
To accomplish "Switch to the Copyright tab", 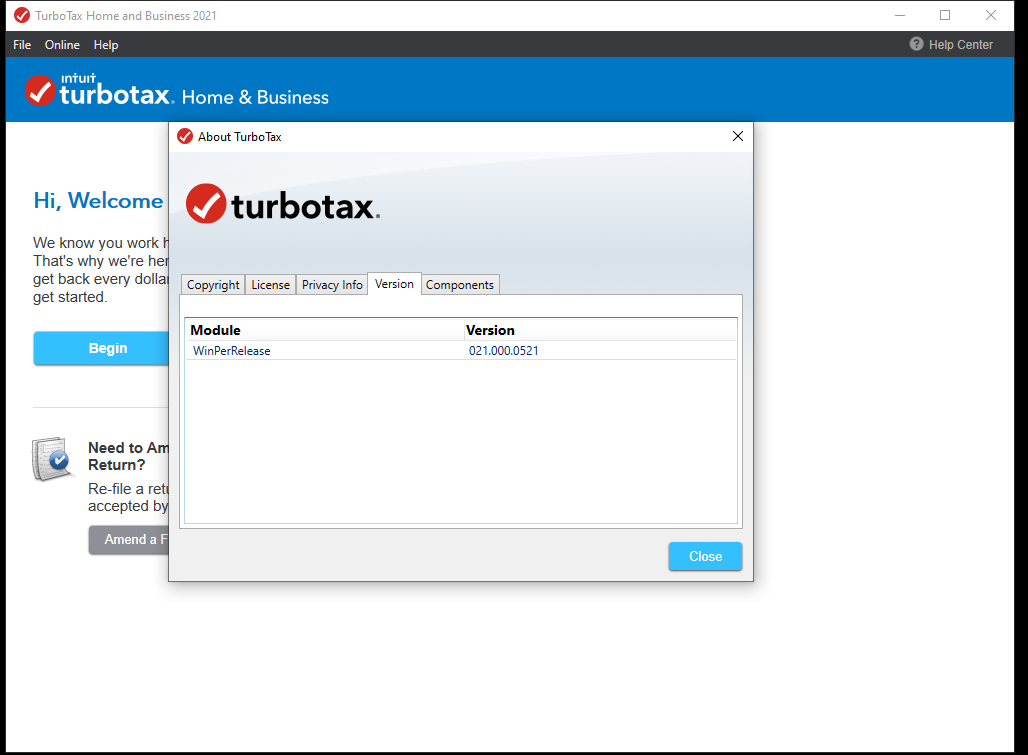I will point(213,284).
